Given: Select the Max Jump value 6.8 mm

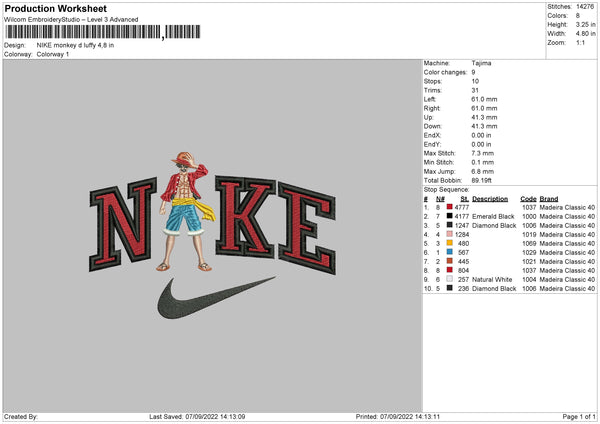Looking at the screenshot, I should (x=482, y=171).
